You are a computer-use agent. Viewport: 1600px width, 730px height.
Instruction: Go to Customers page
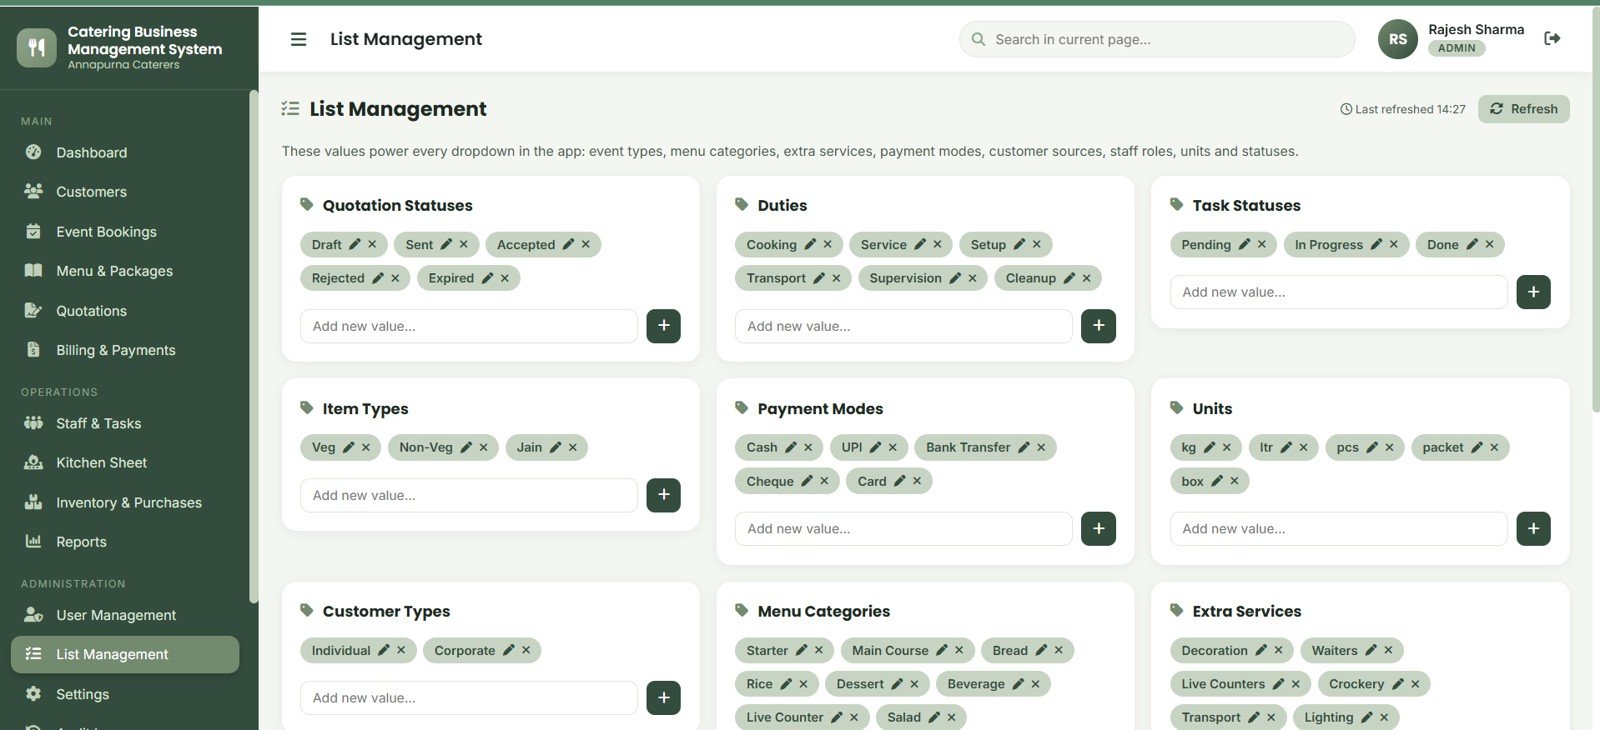(x=125, y=192)
